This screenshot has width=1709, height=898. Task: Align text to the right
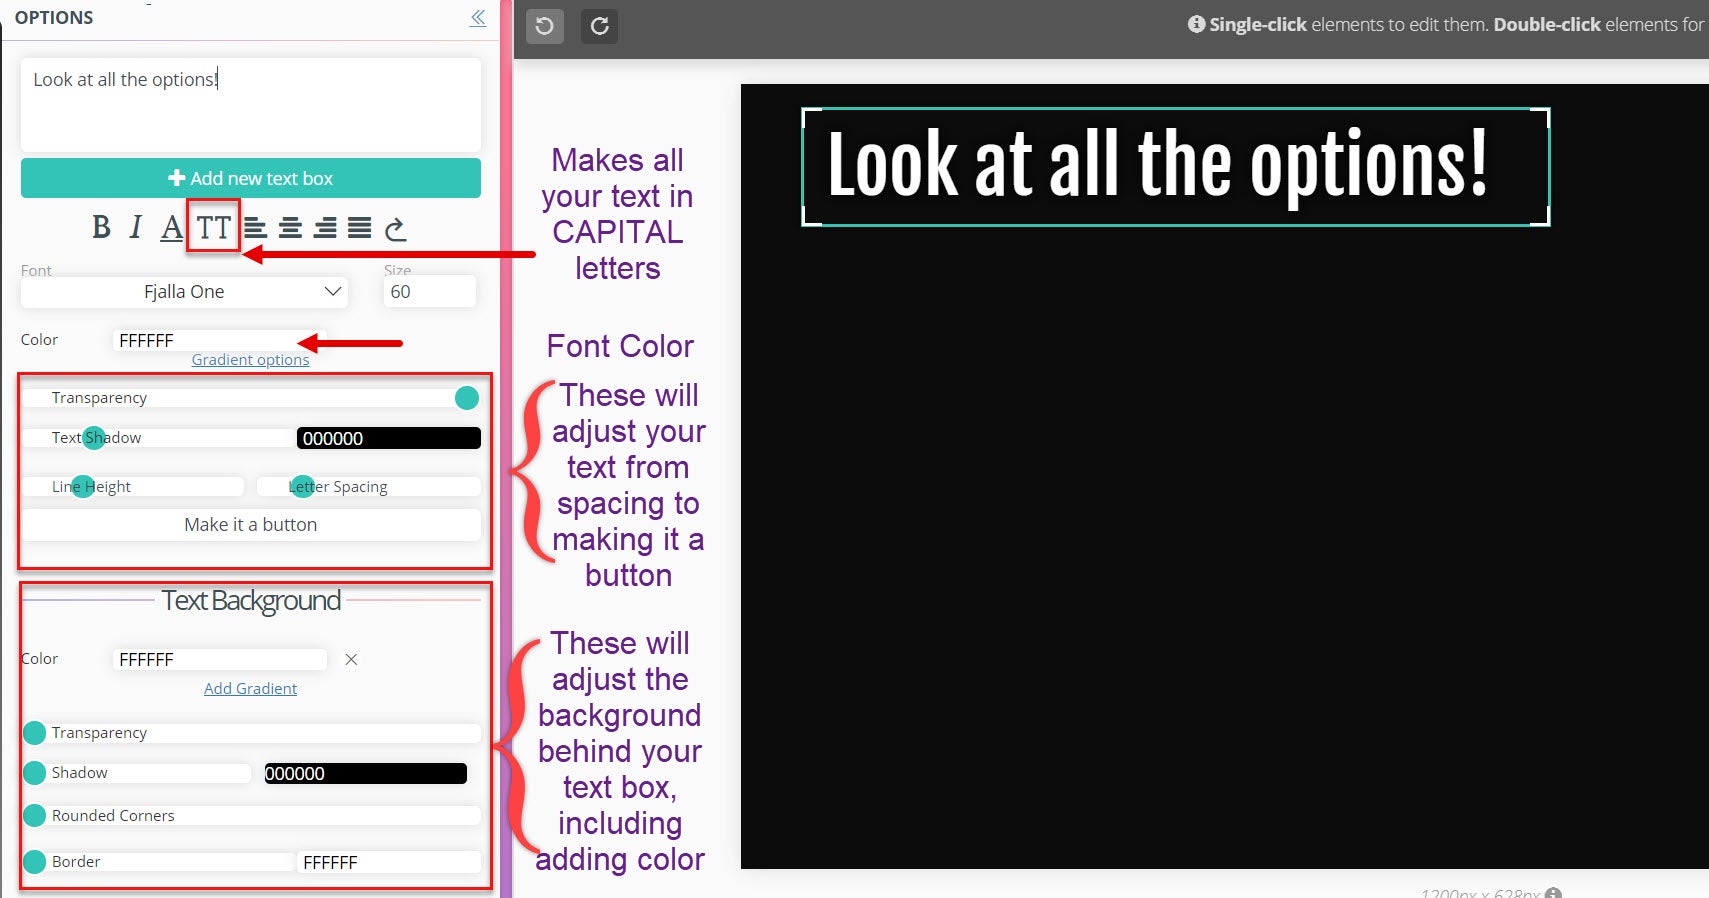pyautogui.click(x=325, y=228)
